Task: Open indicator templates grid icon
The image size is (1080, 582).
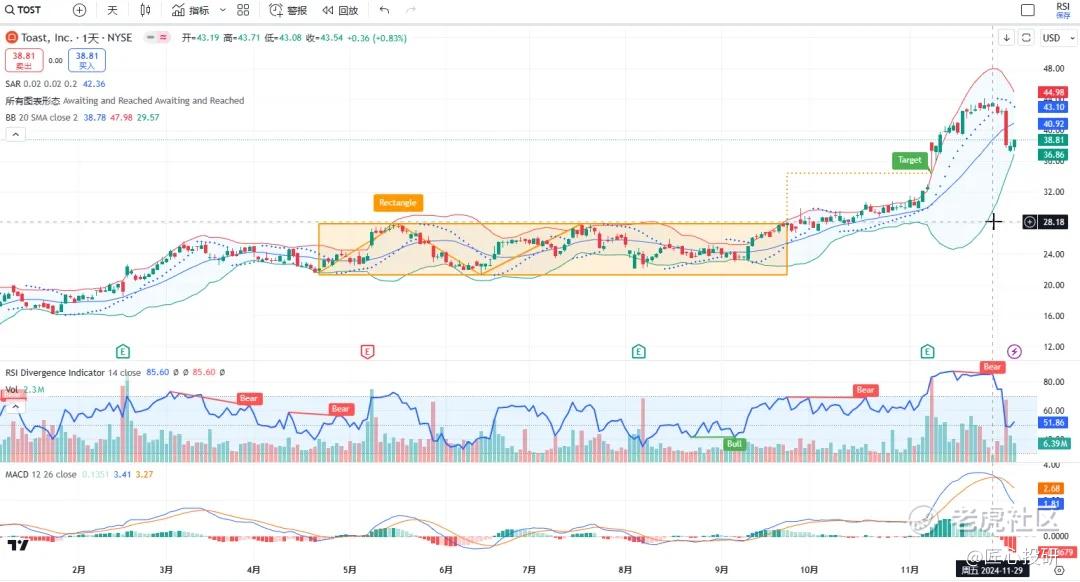Action: pyautogui.click(x=243, y=10)
